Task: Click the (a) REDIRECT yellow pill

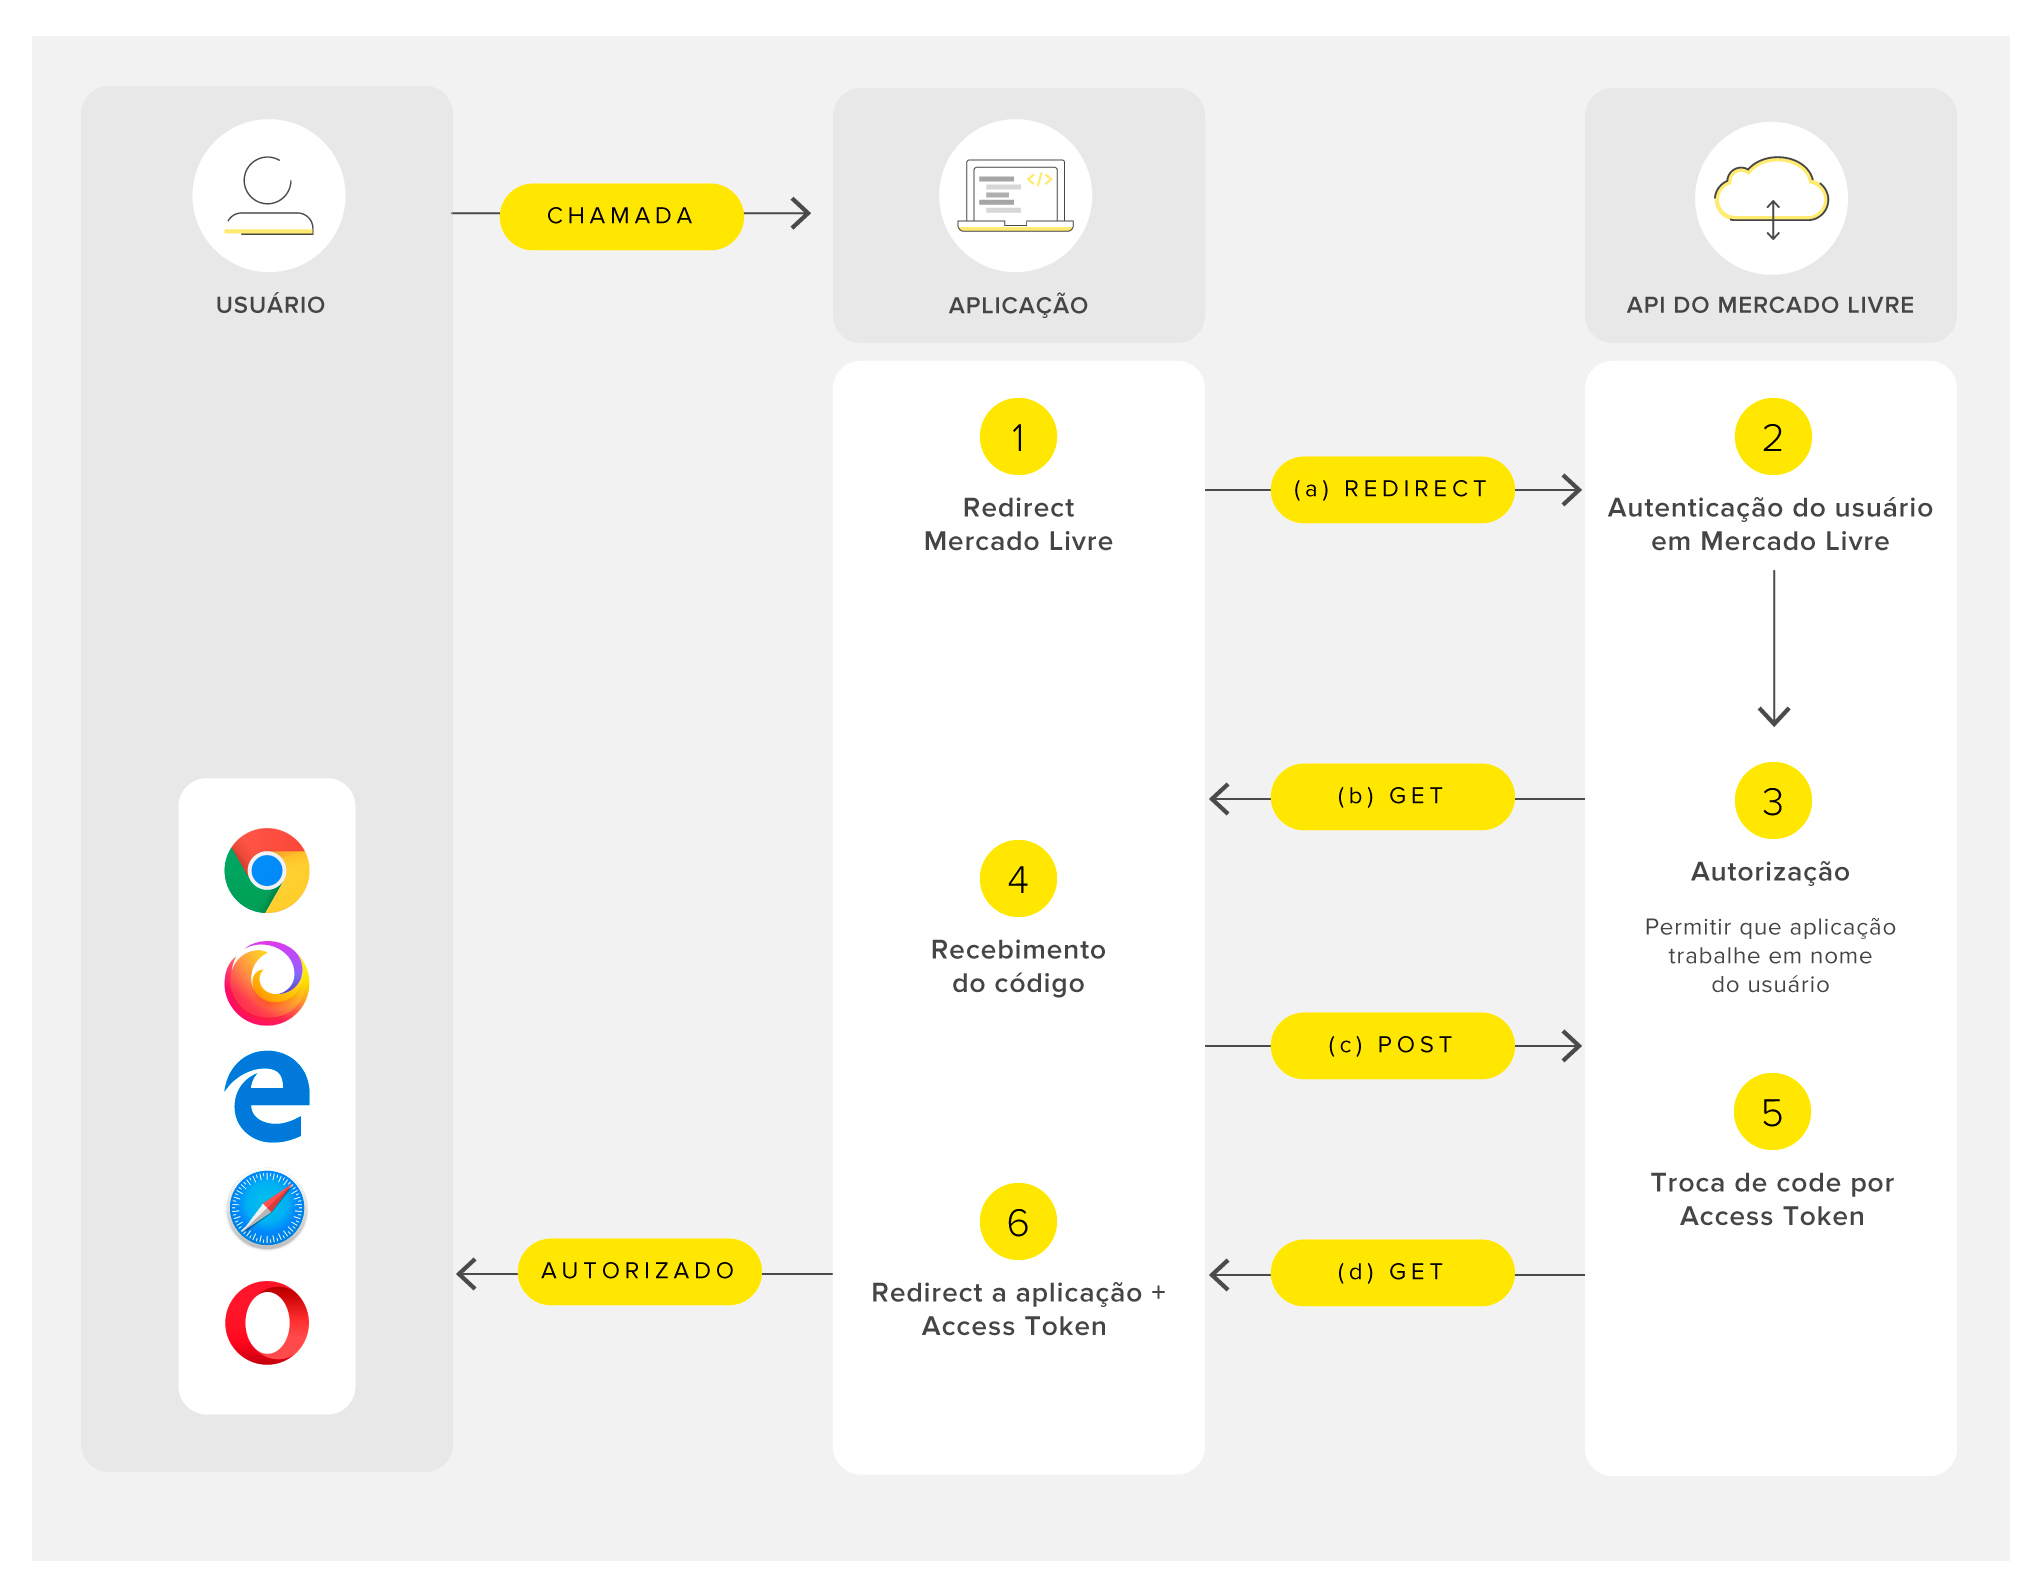Action: (1392, 490)
